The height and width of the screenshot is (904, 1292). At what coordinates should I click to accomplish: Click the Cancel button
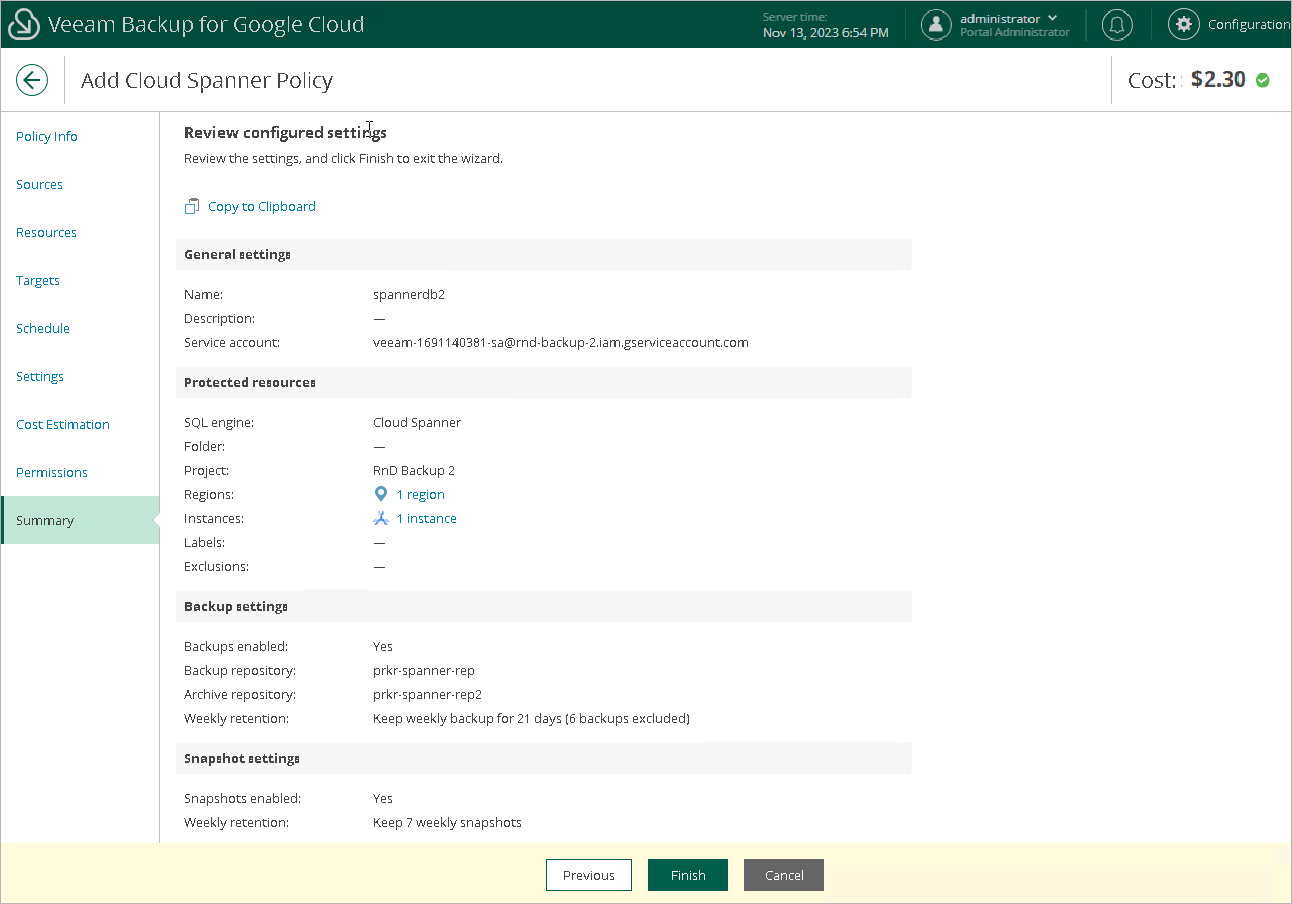[x=783, y=875]
